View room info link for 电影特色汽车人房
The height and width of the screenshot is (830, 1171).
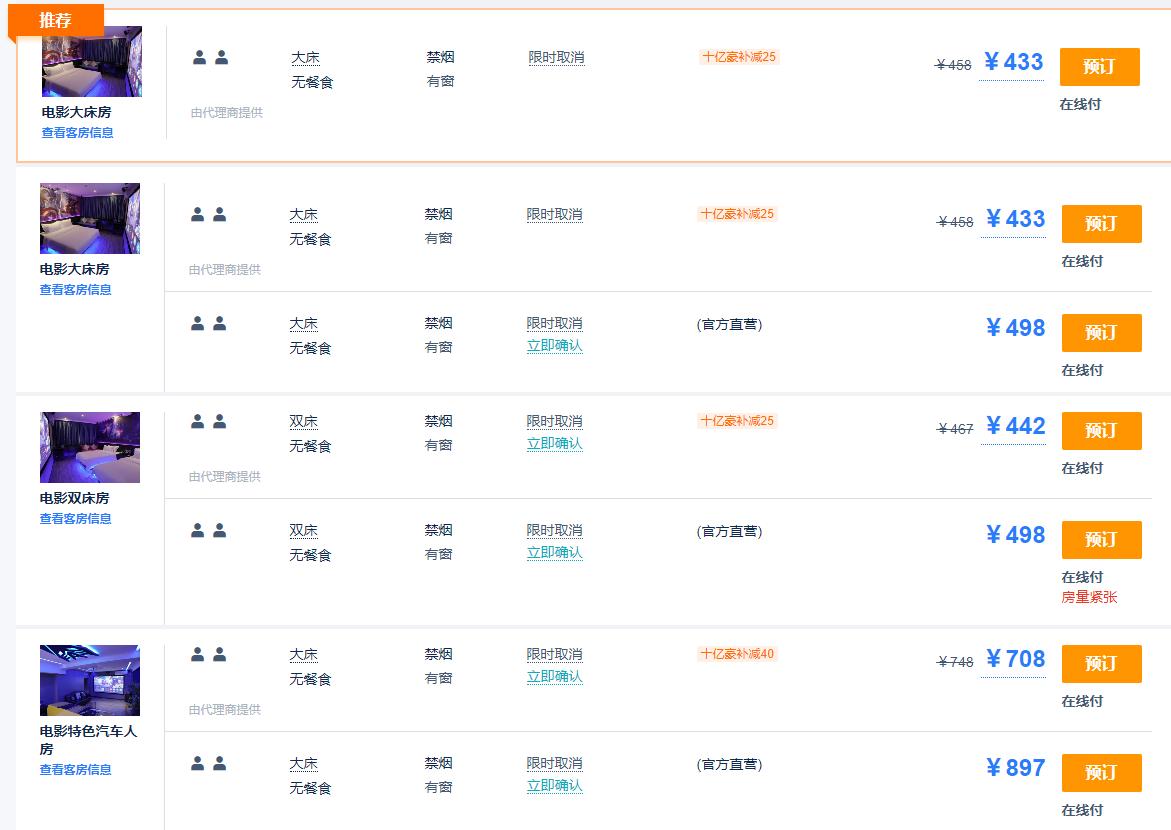pyautogui.click(x=76, y=770)
